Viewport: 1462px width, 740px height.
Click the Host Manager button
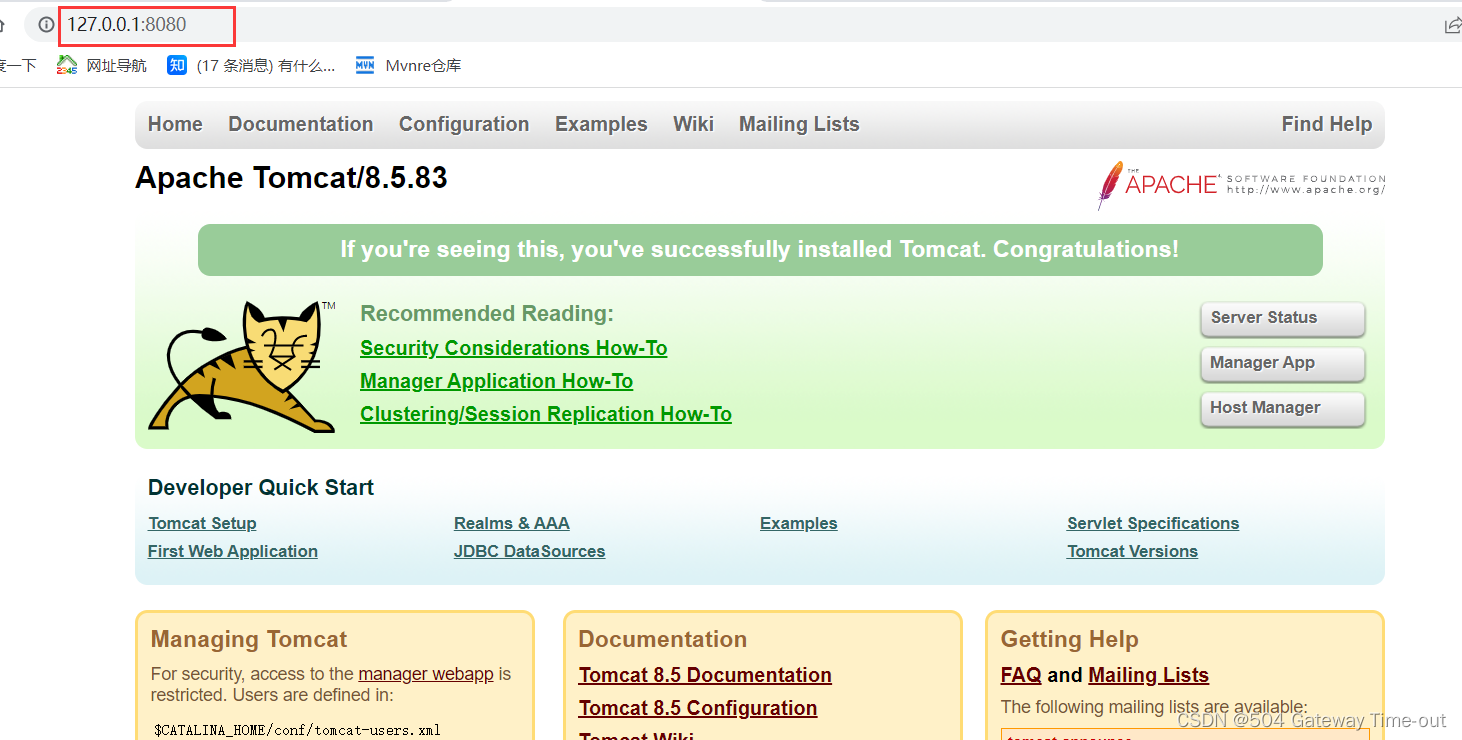[1283, 409]
